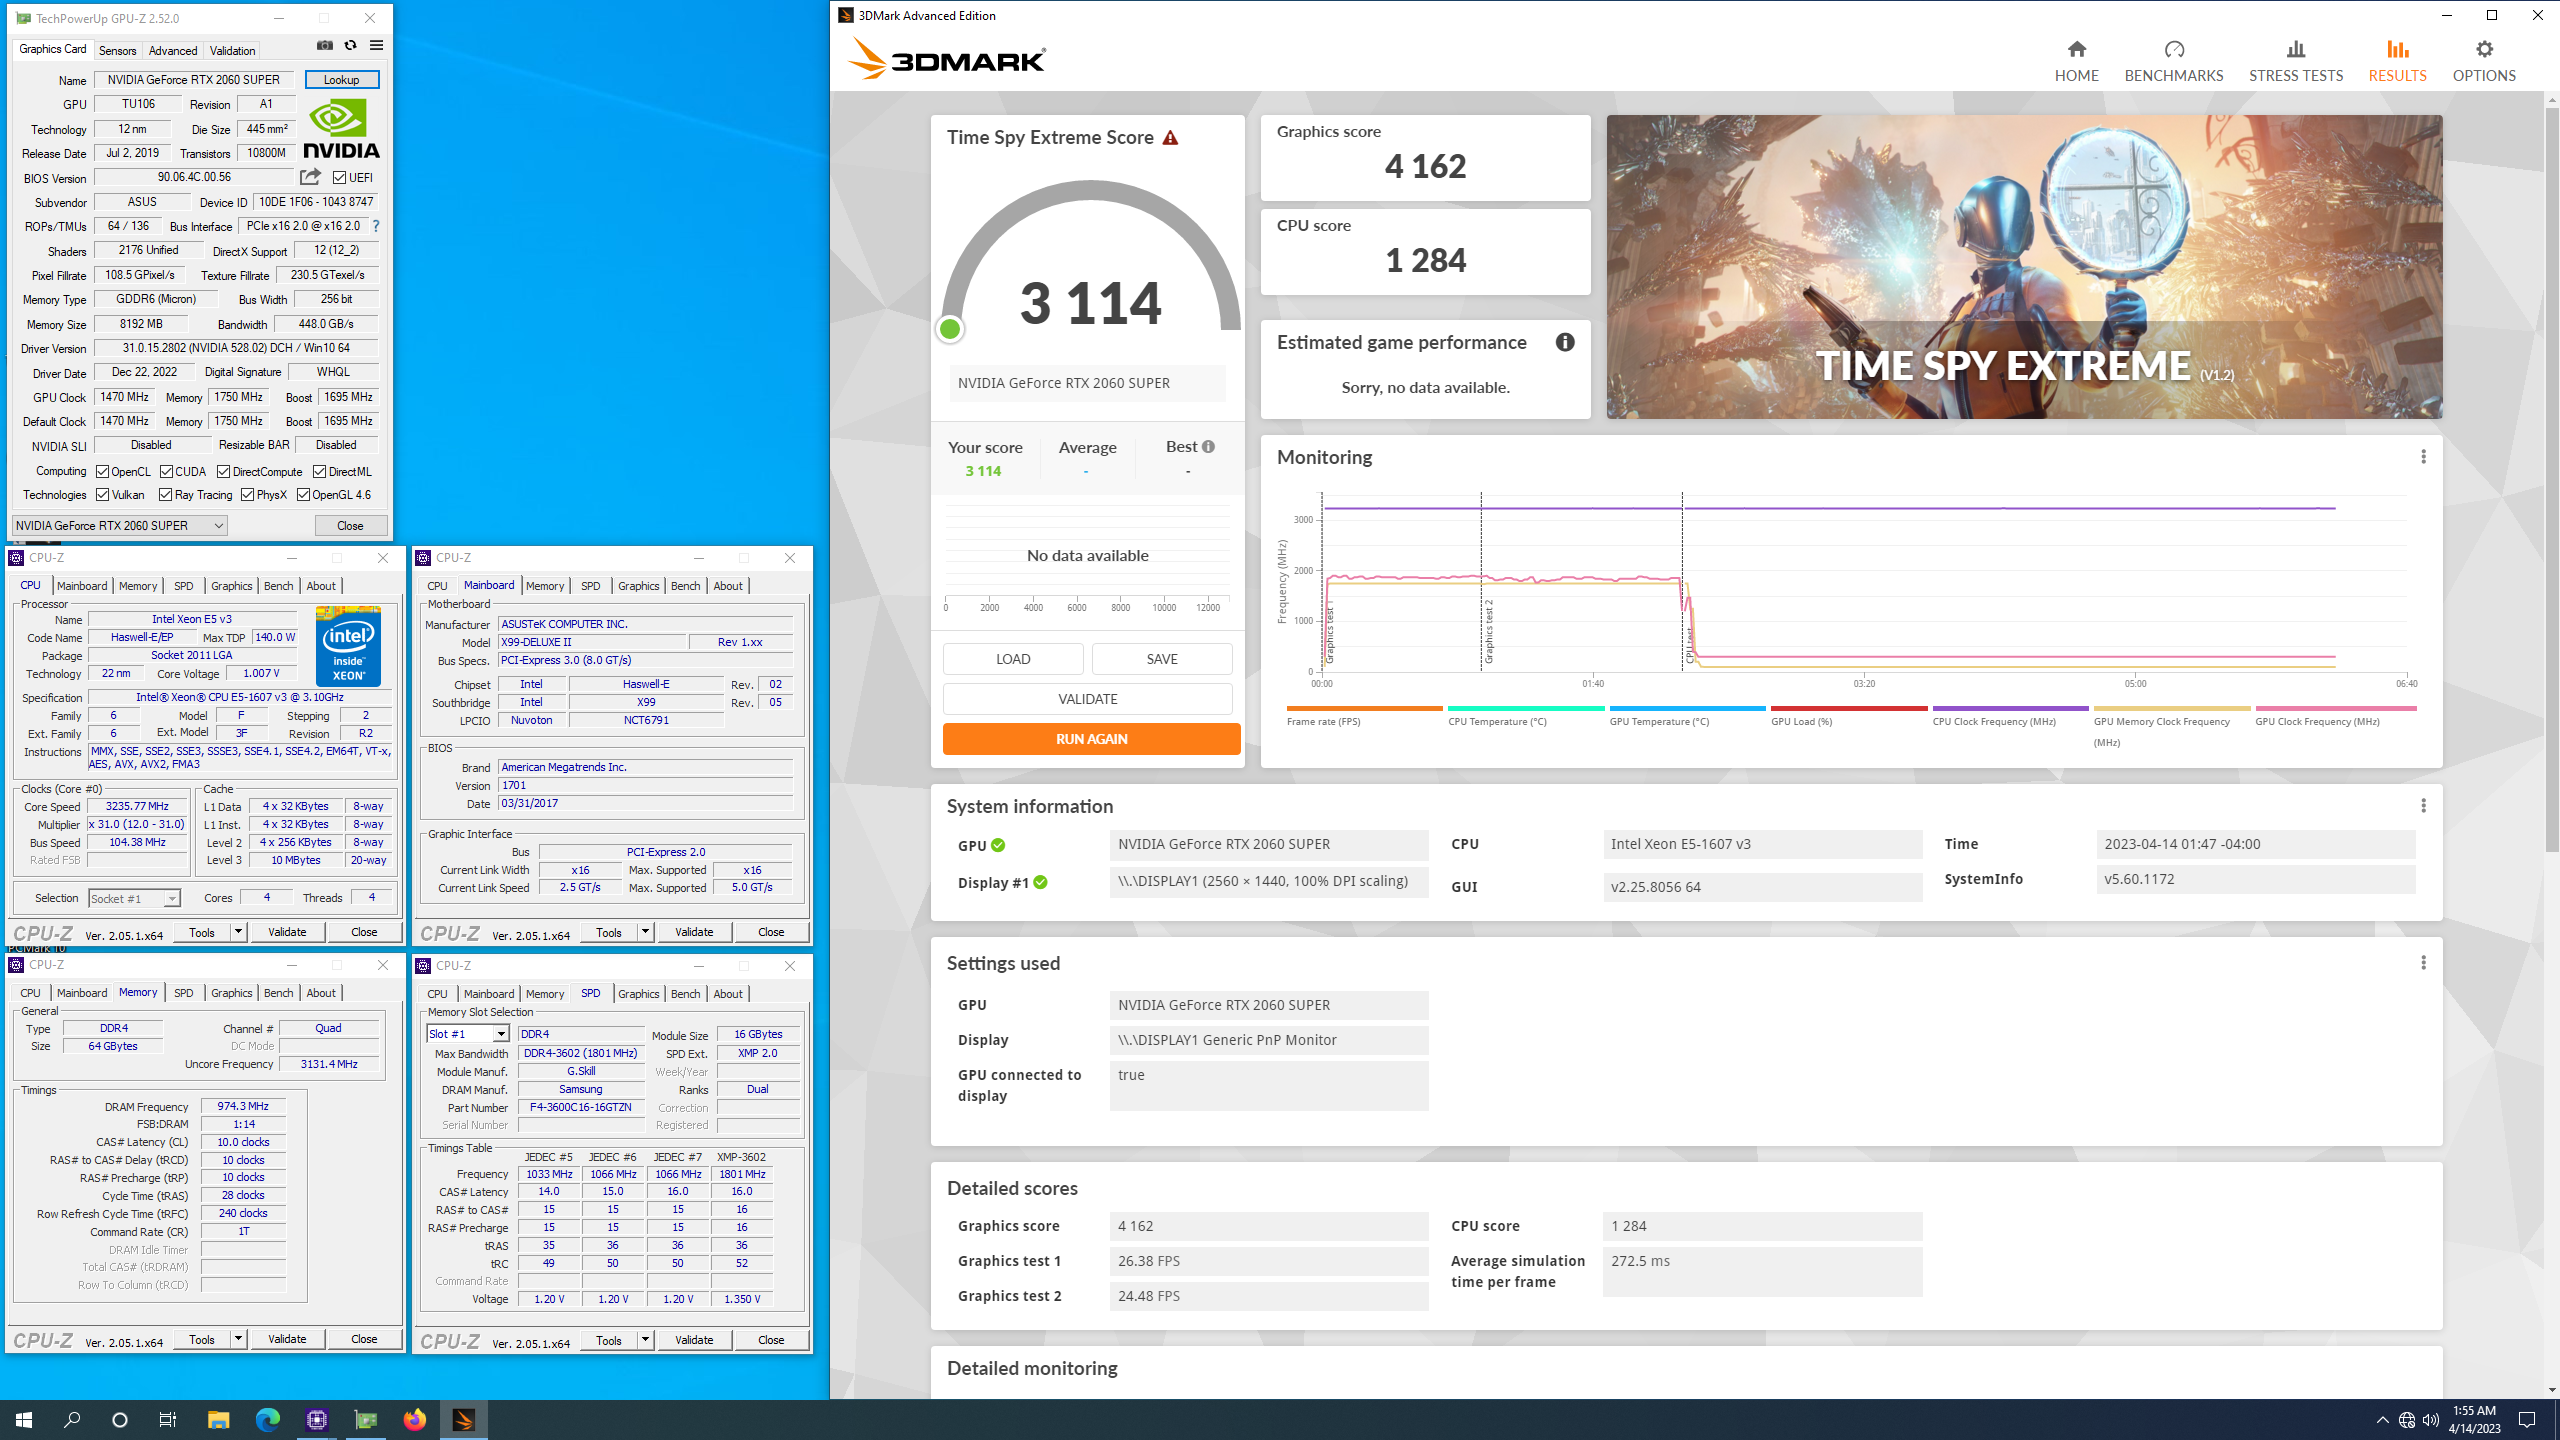Expand Tools arrow in CPU-Z Memory window
Viewport: 2560px width, 1440px height.
(238, 1339)
